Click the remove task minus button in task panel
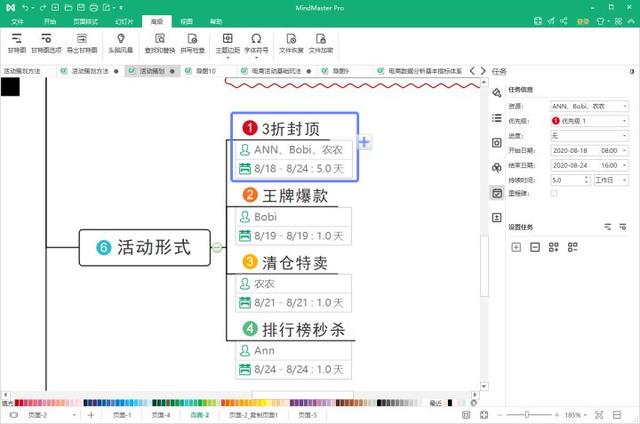 click(535, 247)
